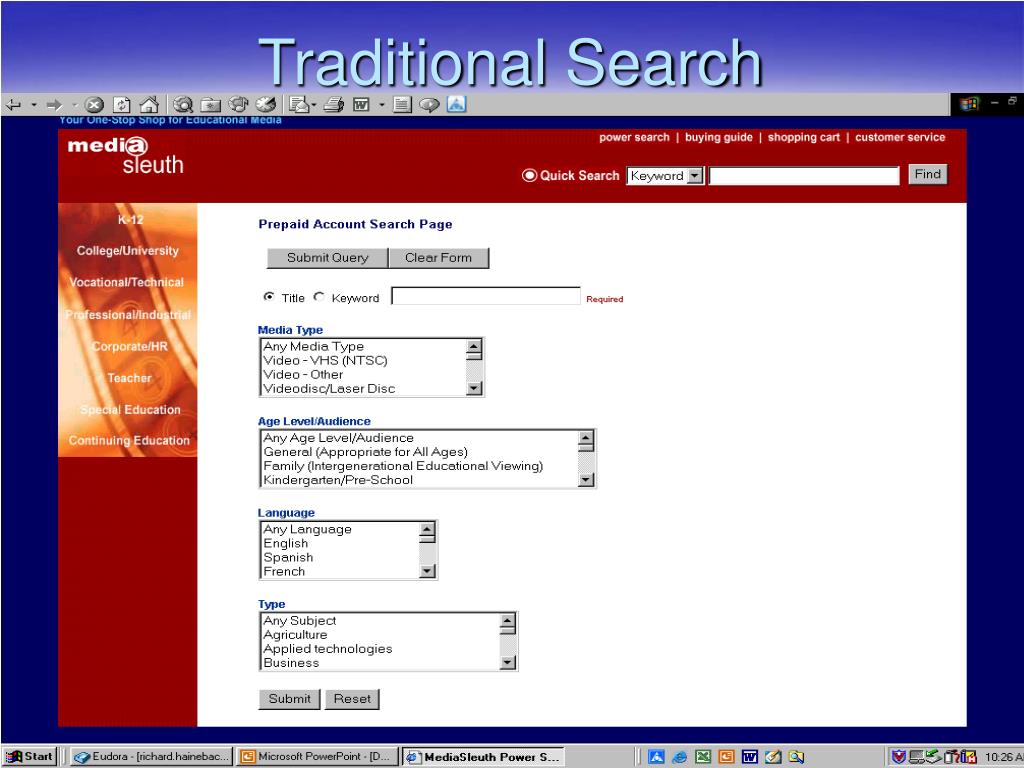
Task: Click the Submit Query button
Action: coord(327,258)
